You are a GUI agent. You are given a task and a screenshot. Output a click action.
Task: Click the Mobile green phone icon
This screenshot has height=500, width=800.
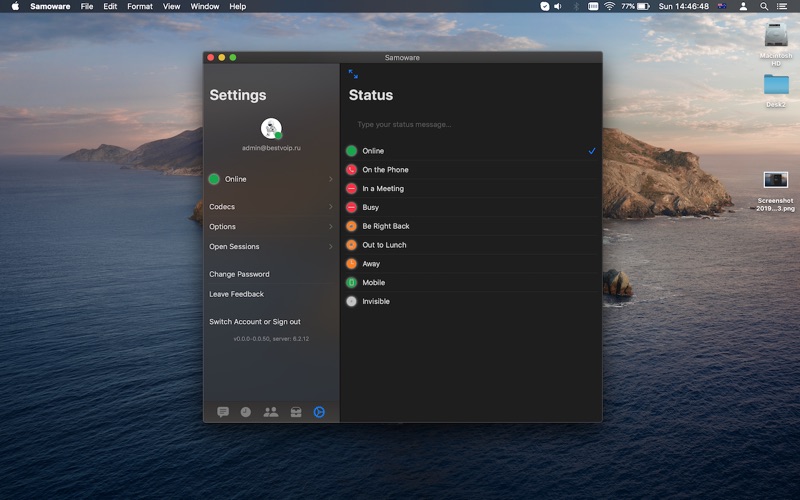point(351,282)
